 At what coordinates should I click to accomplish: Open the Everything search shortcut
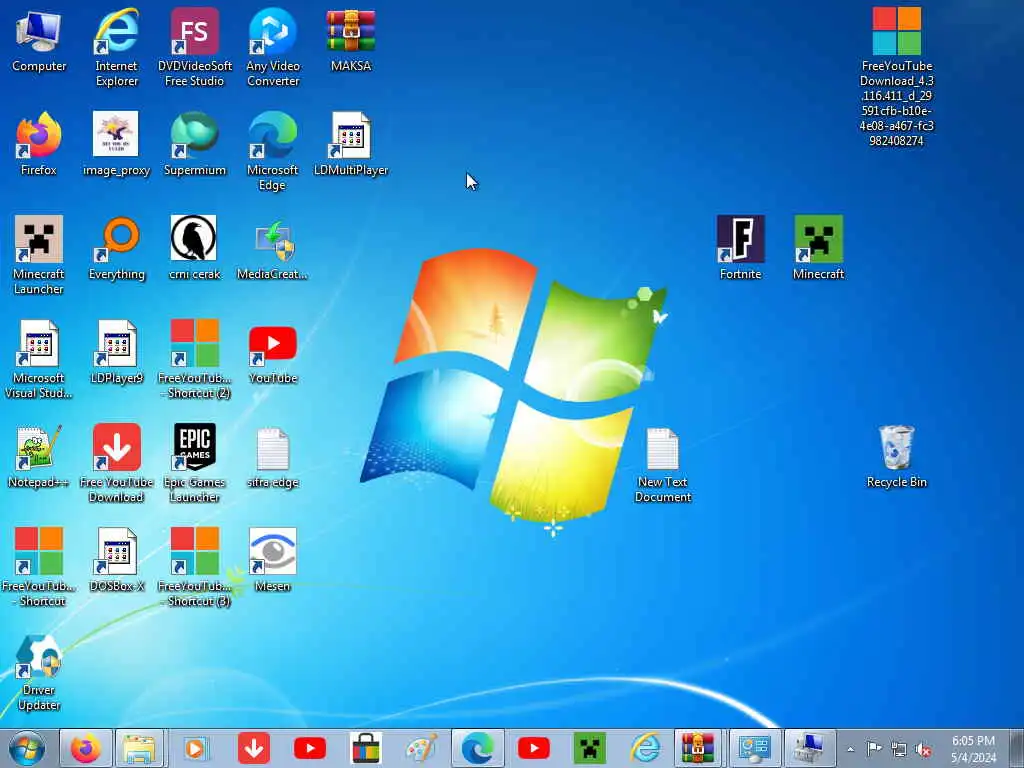pyautogui.click(x=116, y=249)
